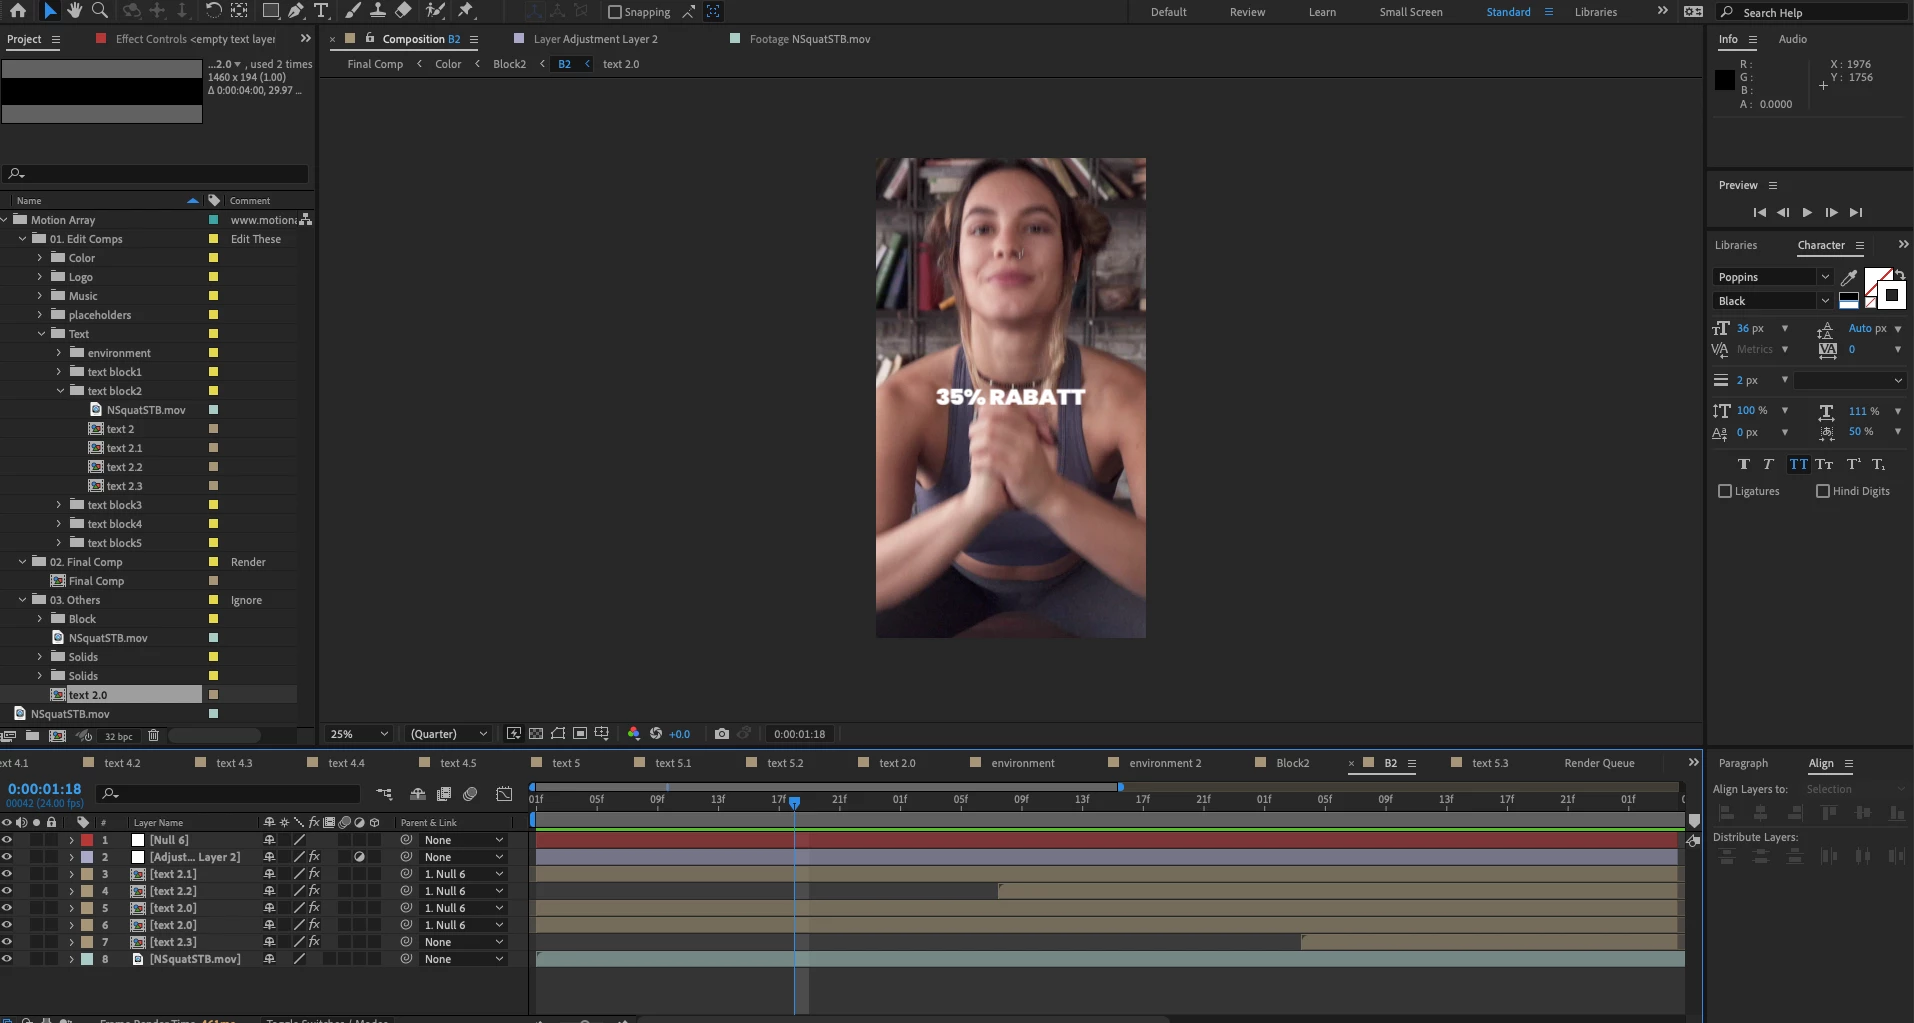
Task: Switch to the Render Queue tab
Action: coord(1598,763)
